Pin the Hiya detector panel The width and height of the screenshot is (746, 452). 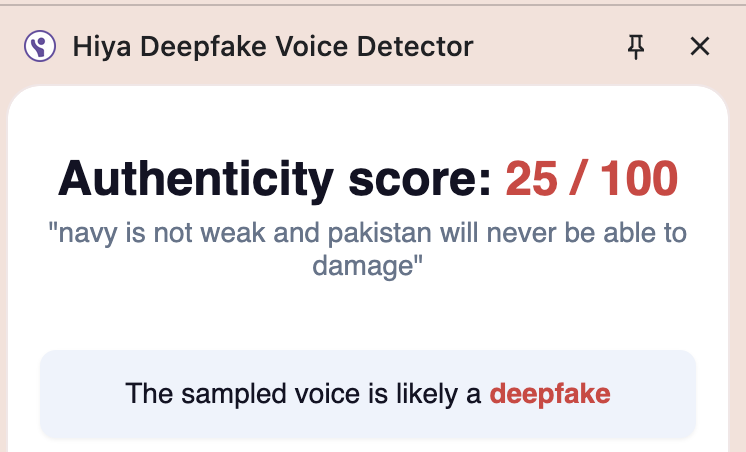(x=636, y=46)
